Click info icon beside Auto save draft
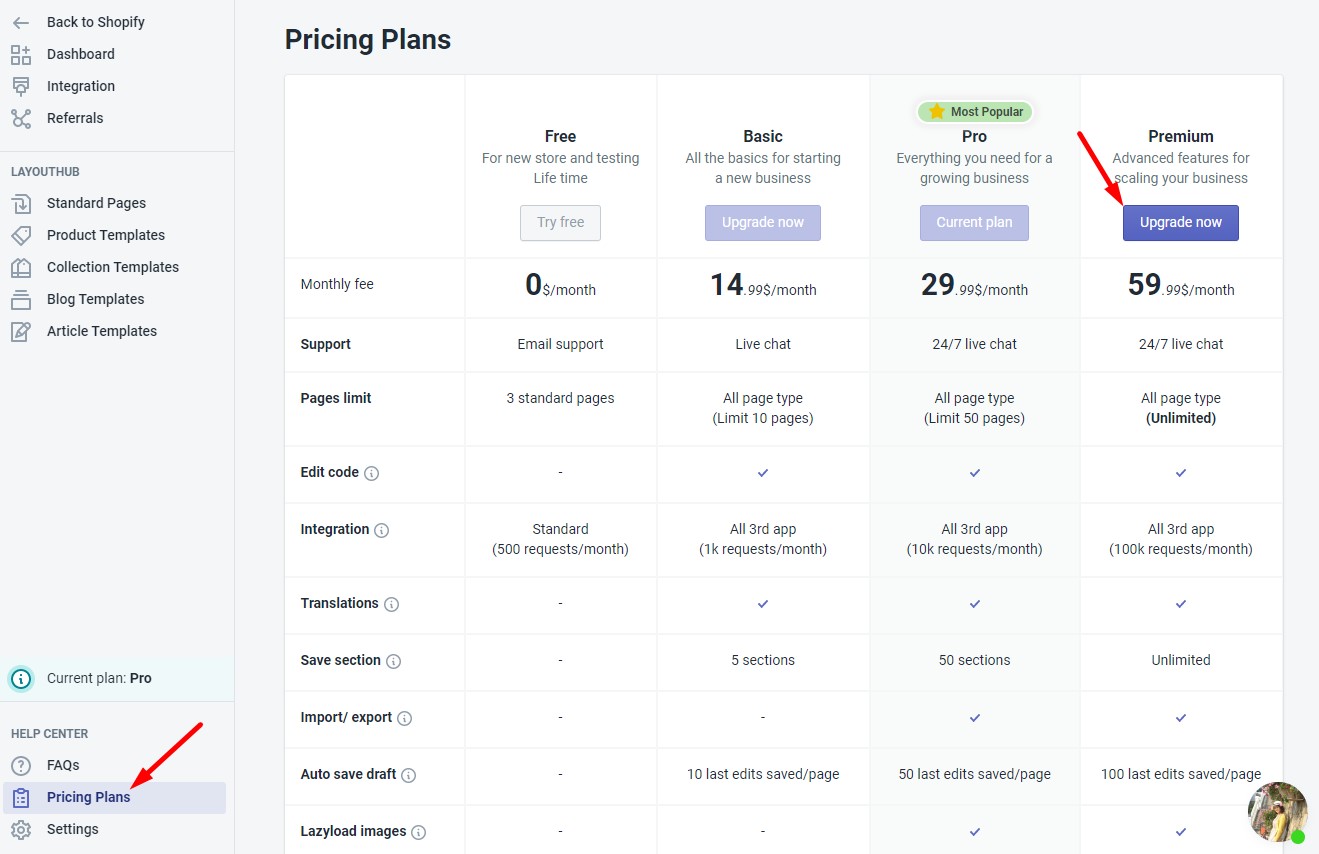1319x854 pixels. [409, 775]
